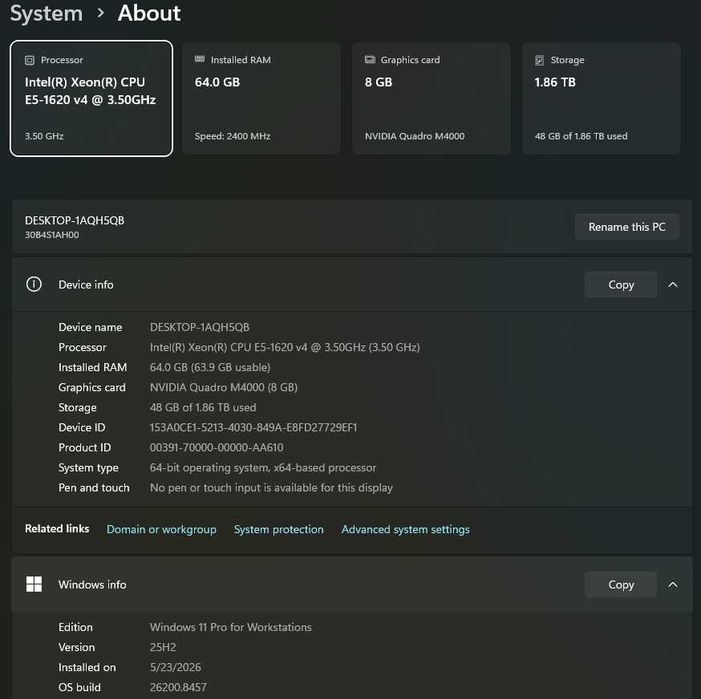Click 48 GB of 1.86 TB used card text
The image size is (701, 699).
tap(581, 136)
